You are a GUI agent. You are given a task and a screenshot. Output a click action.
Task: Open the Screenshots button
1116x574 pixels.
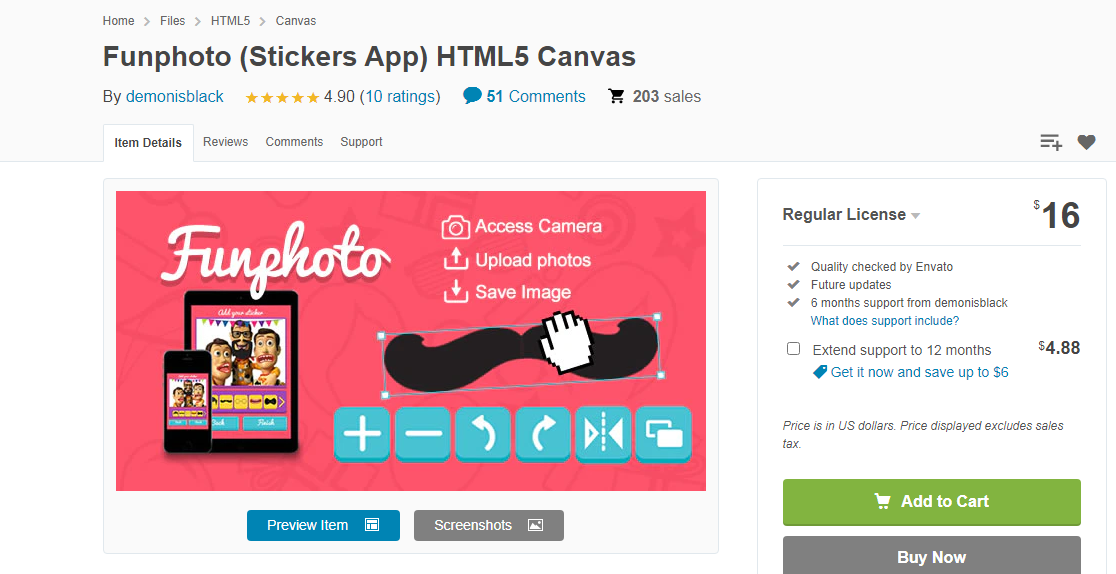pyautogui.click(x=489, y=526)
